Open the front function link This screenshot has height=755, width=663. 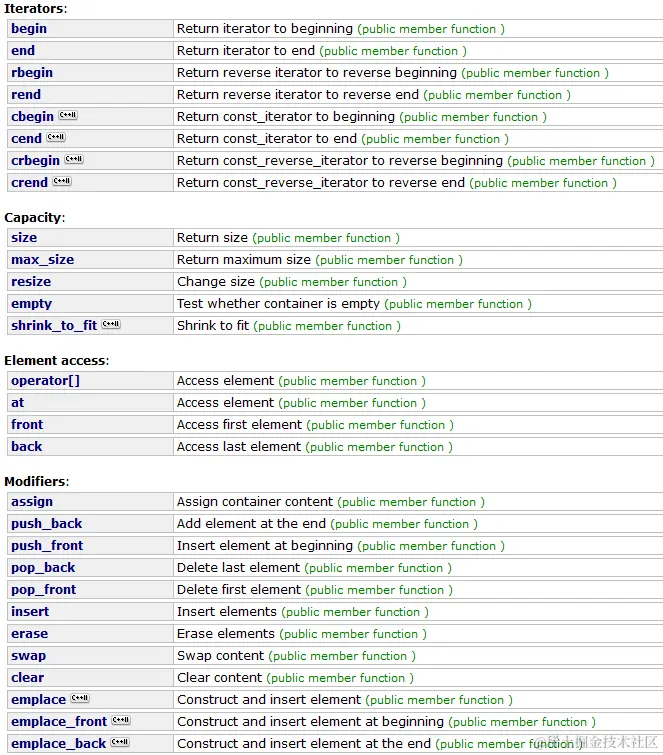(x=27, y=425)
